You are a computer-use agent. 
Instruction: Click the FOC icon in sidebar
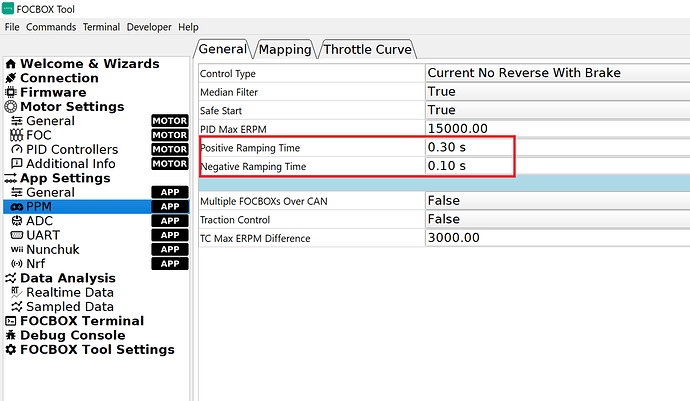[17, 135]
